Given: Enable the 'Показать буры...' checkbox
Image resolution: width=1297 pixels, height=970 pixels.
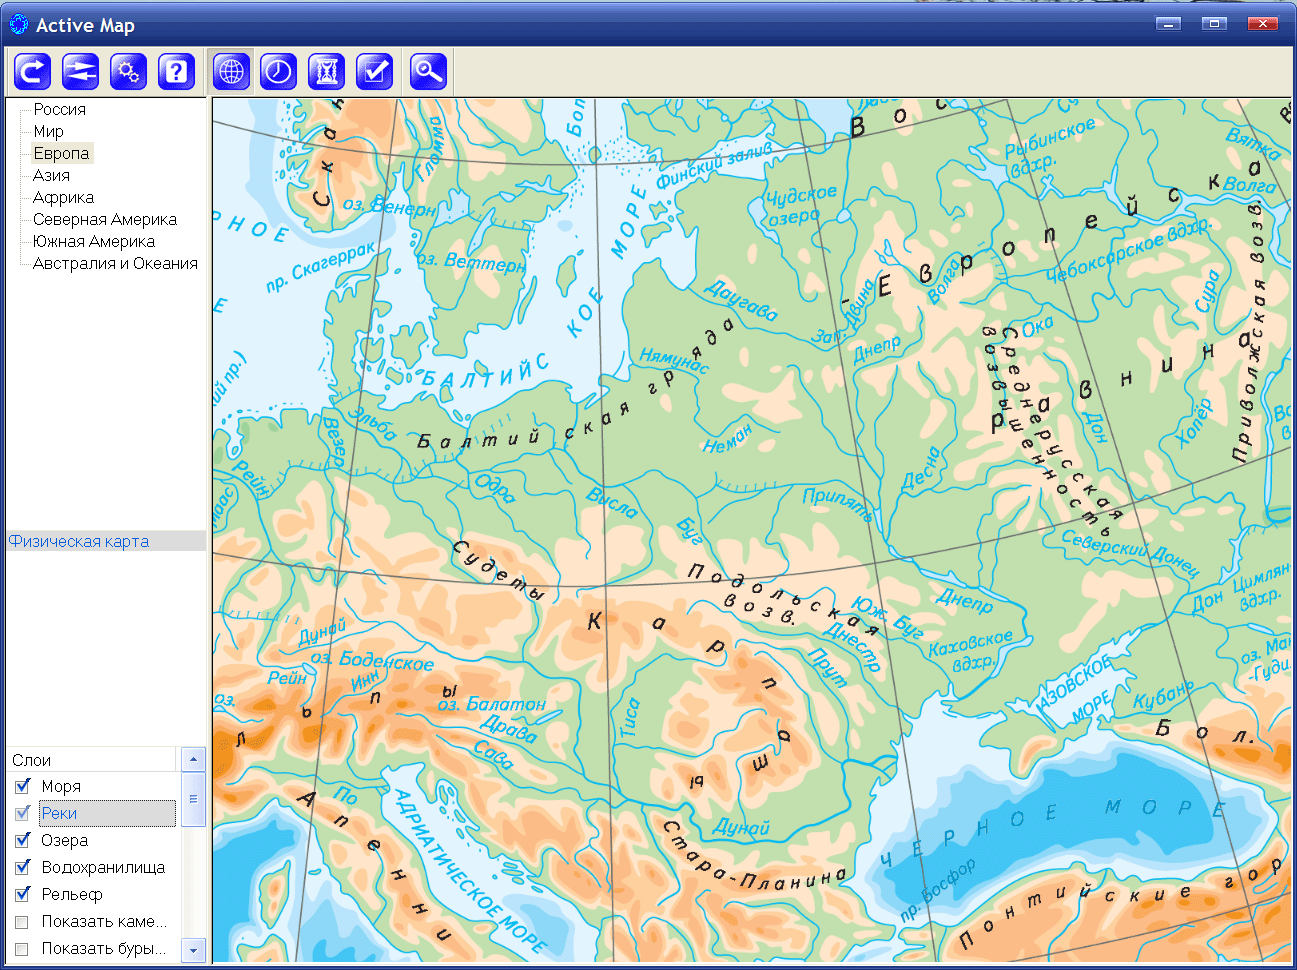Looking at the screenshot, I should (x=22, y=948).
